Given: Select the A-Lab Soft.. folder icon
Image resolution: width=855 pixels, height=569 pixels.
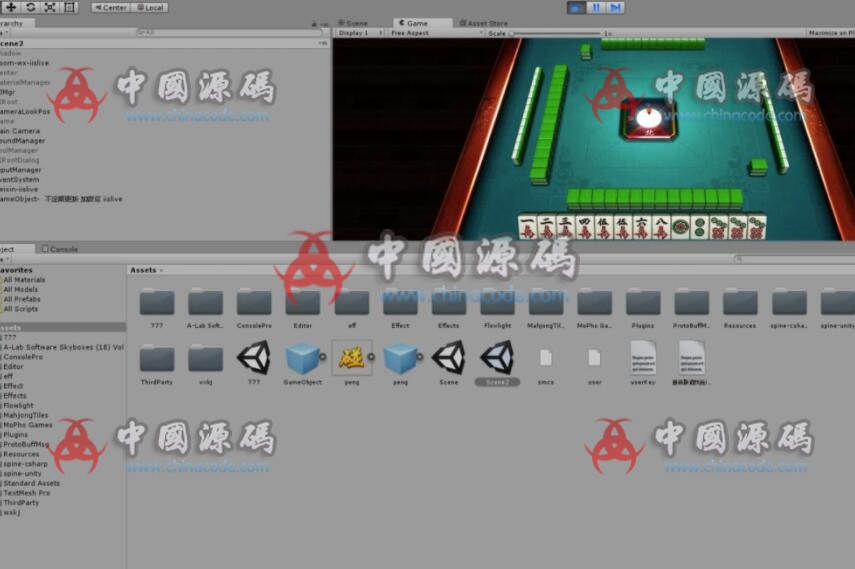Looking at the screenshot, I should [x=205, y=303].
